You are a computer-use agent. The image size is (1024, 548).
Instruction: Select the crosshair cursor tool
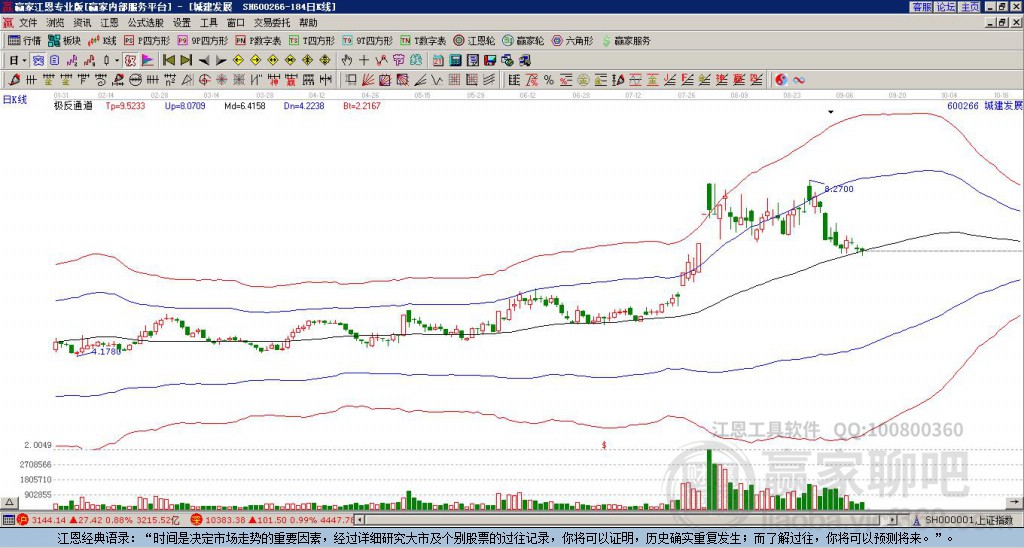[364, 61]
